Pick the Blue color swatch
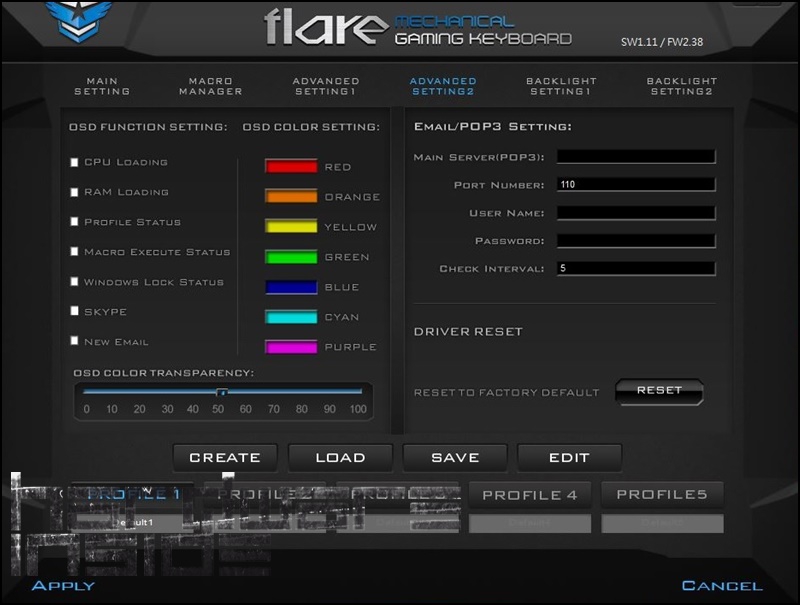This screenshot has height=605, width=800. click(291, 287)
